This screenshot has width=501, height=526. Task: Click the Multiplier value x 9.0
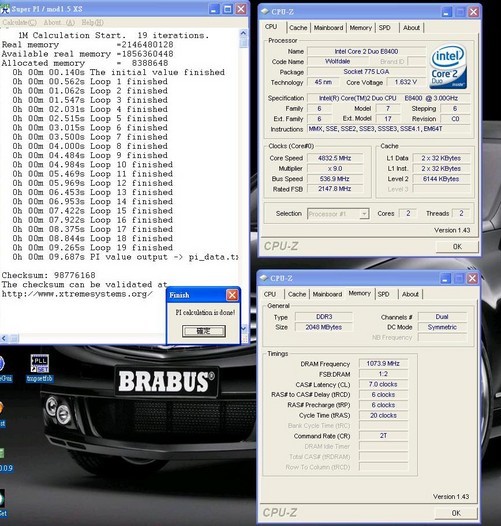click(x=335, y=168)
